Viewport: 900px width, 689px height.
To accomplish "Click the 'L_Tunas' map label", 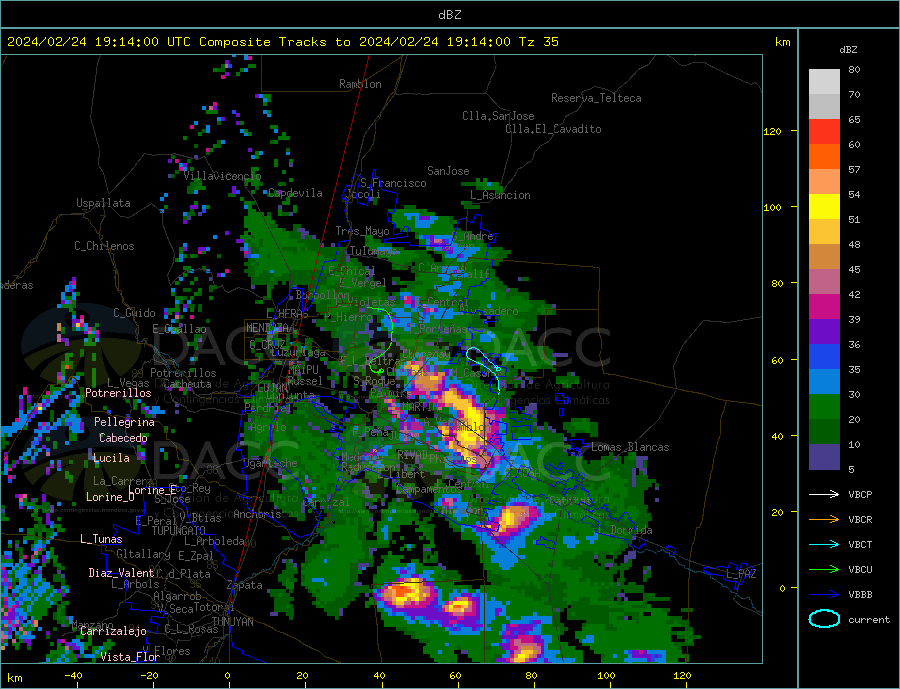I will 101,539.
